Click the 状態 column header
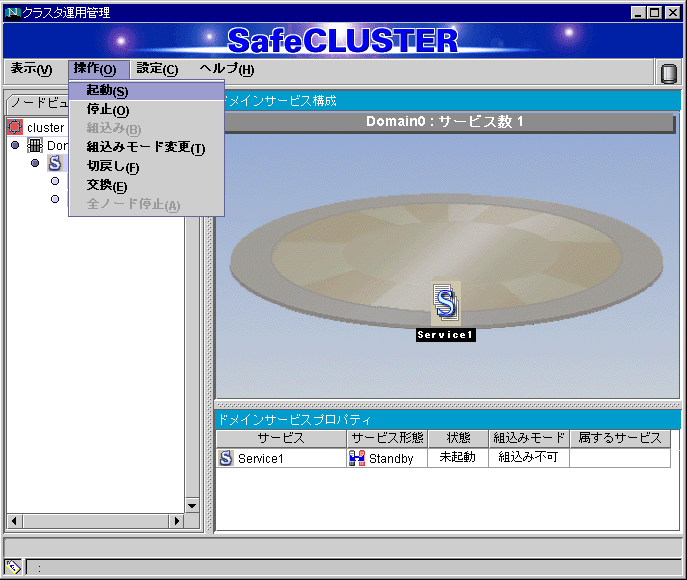687x580 pixels. click(458, 438)
